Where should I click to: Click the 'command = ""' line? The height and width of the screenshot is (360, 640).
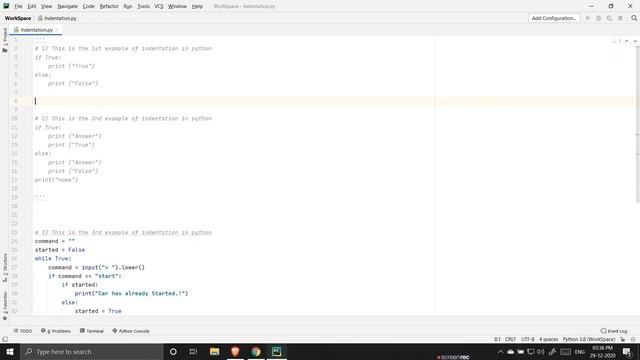point(55,241)
